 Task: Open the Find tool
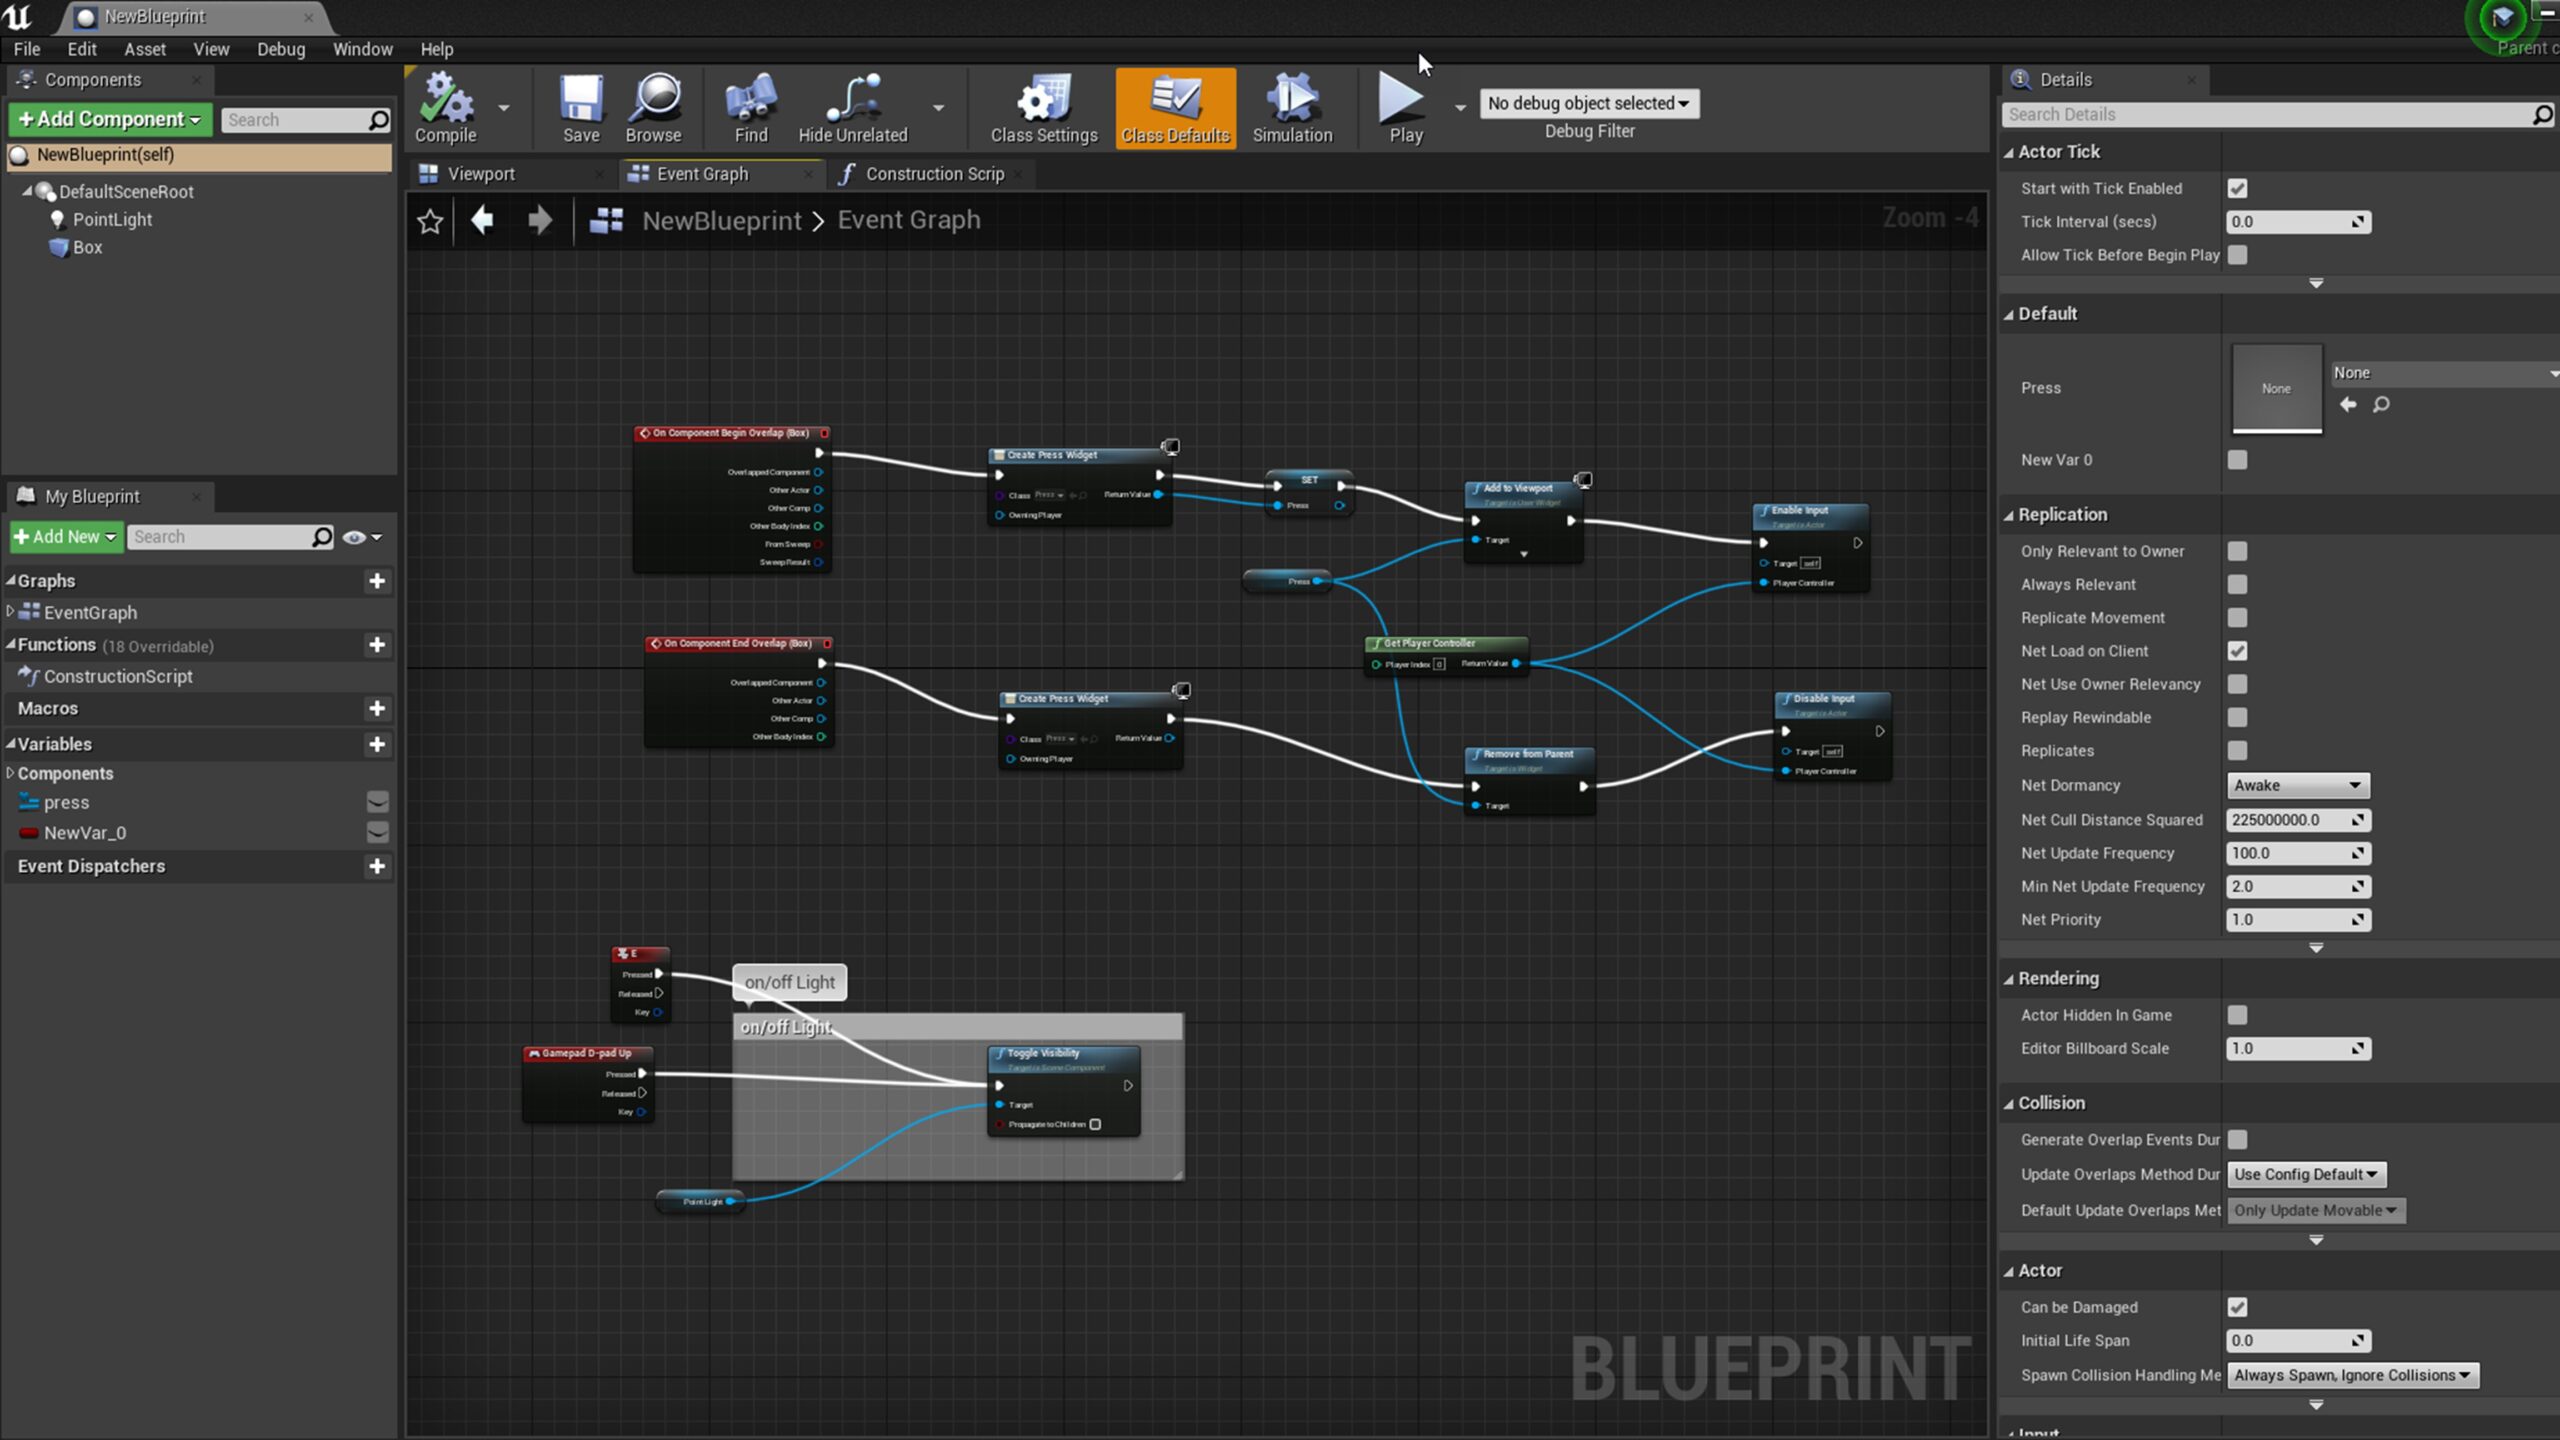point(750,107)
